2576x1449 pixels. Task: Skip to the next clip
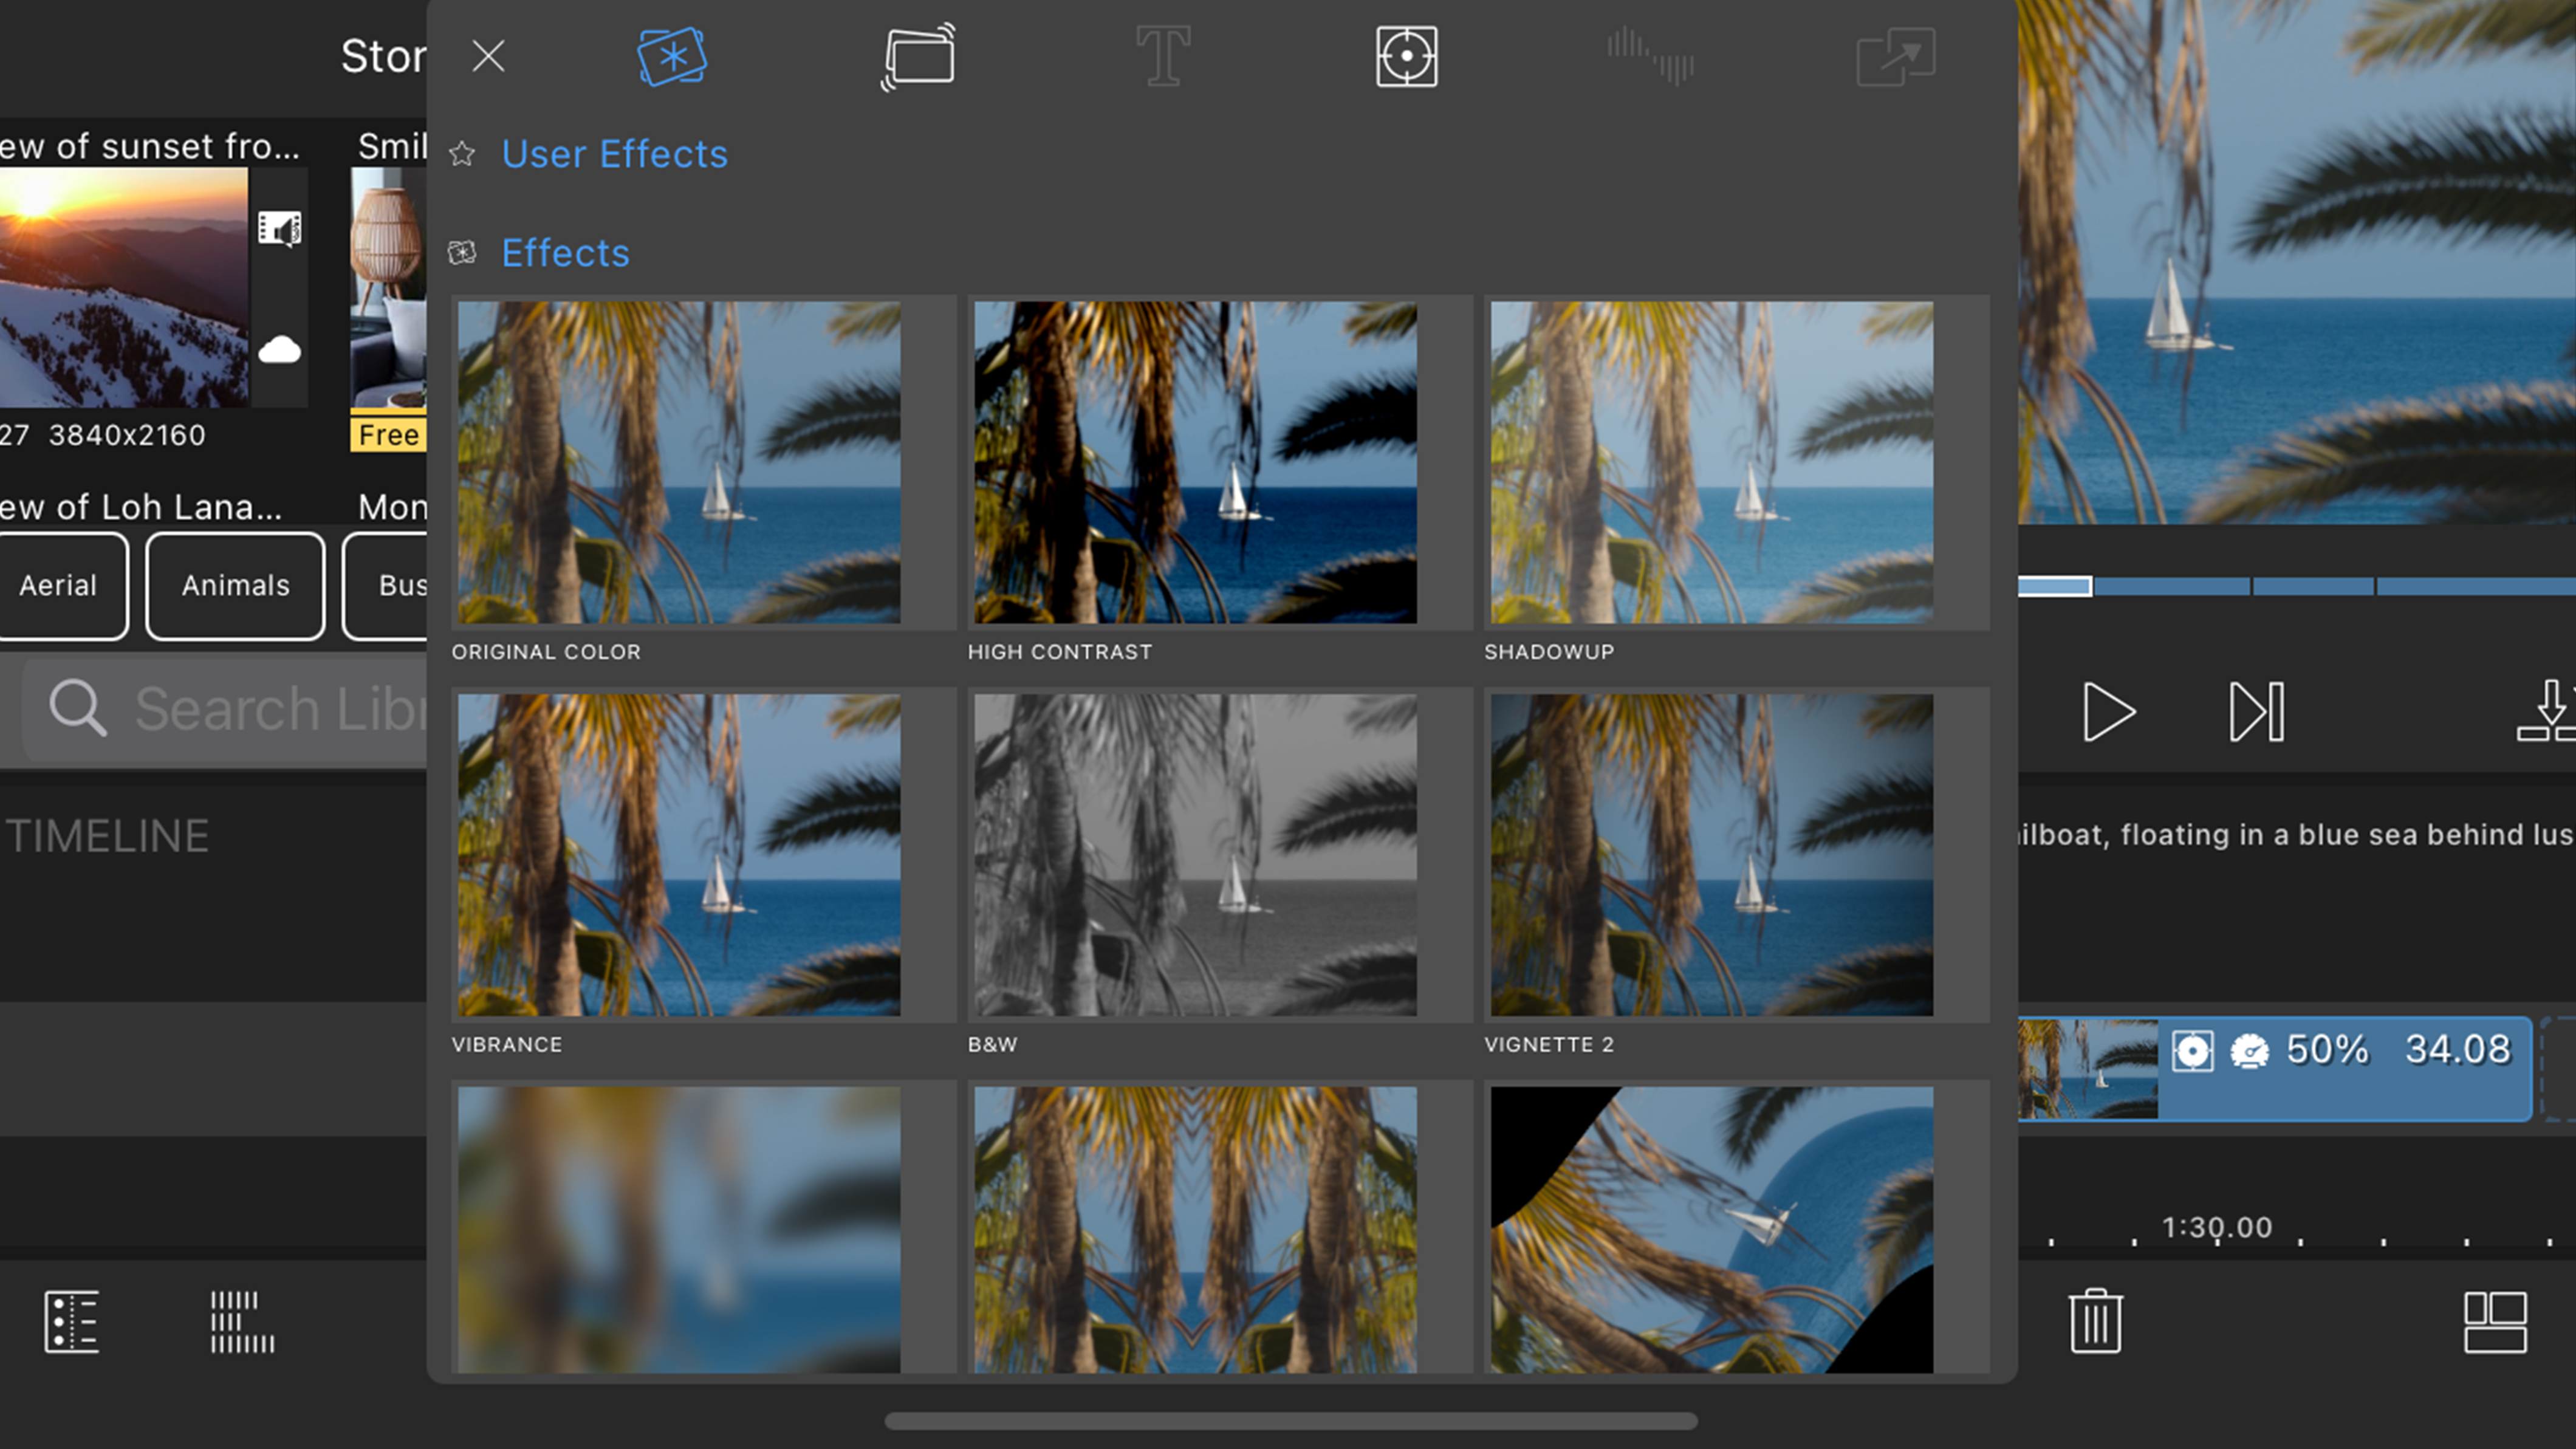pos(2256,712)
